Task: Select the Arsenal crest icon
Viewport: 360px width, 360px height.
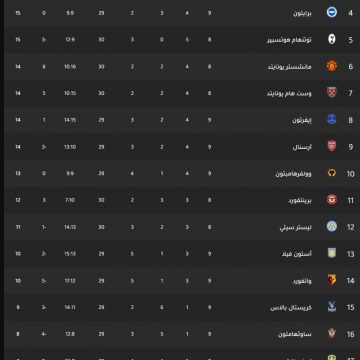Action: click(x=332, y=146)
